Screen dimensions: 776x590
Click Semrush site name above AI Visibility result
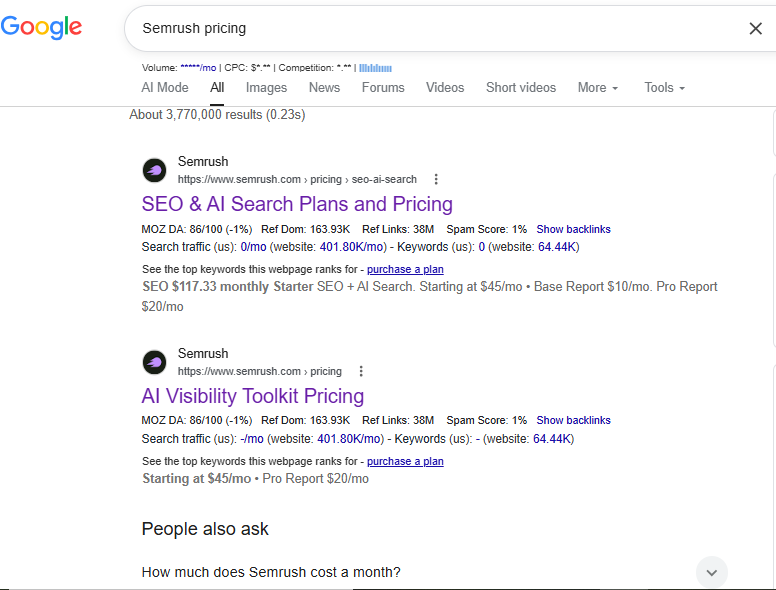pyautogui.click(x=203, y=353)
